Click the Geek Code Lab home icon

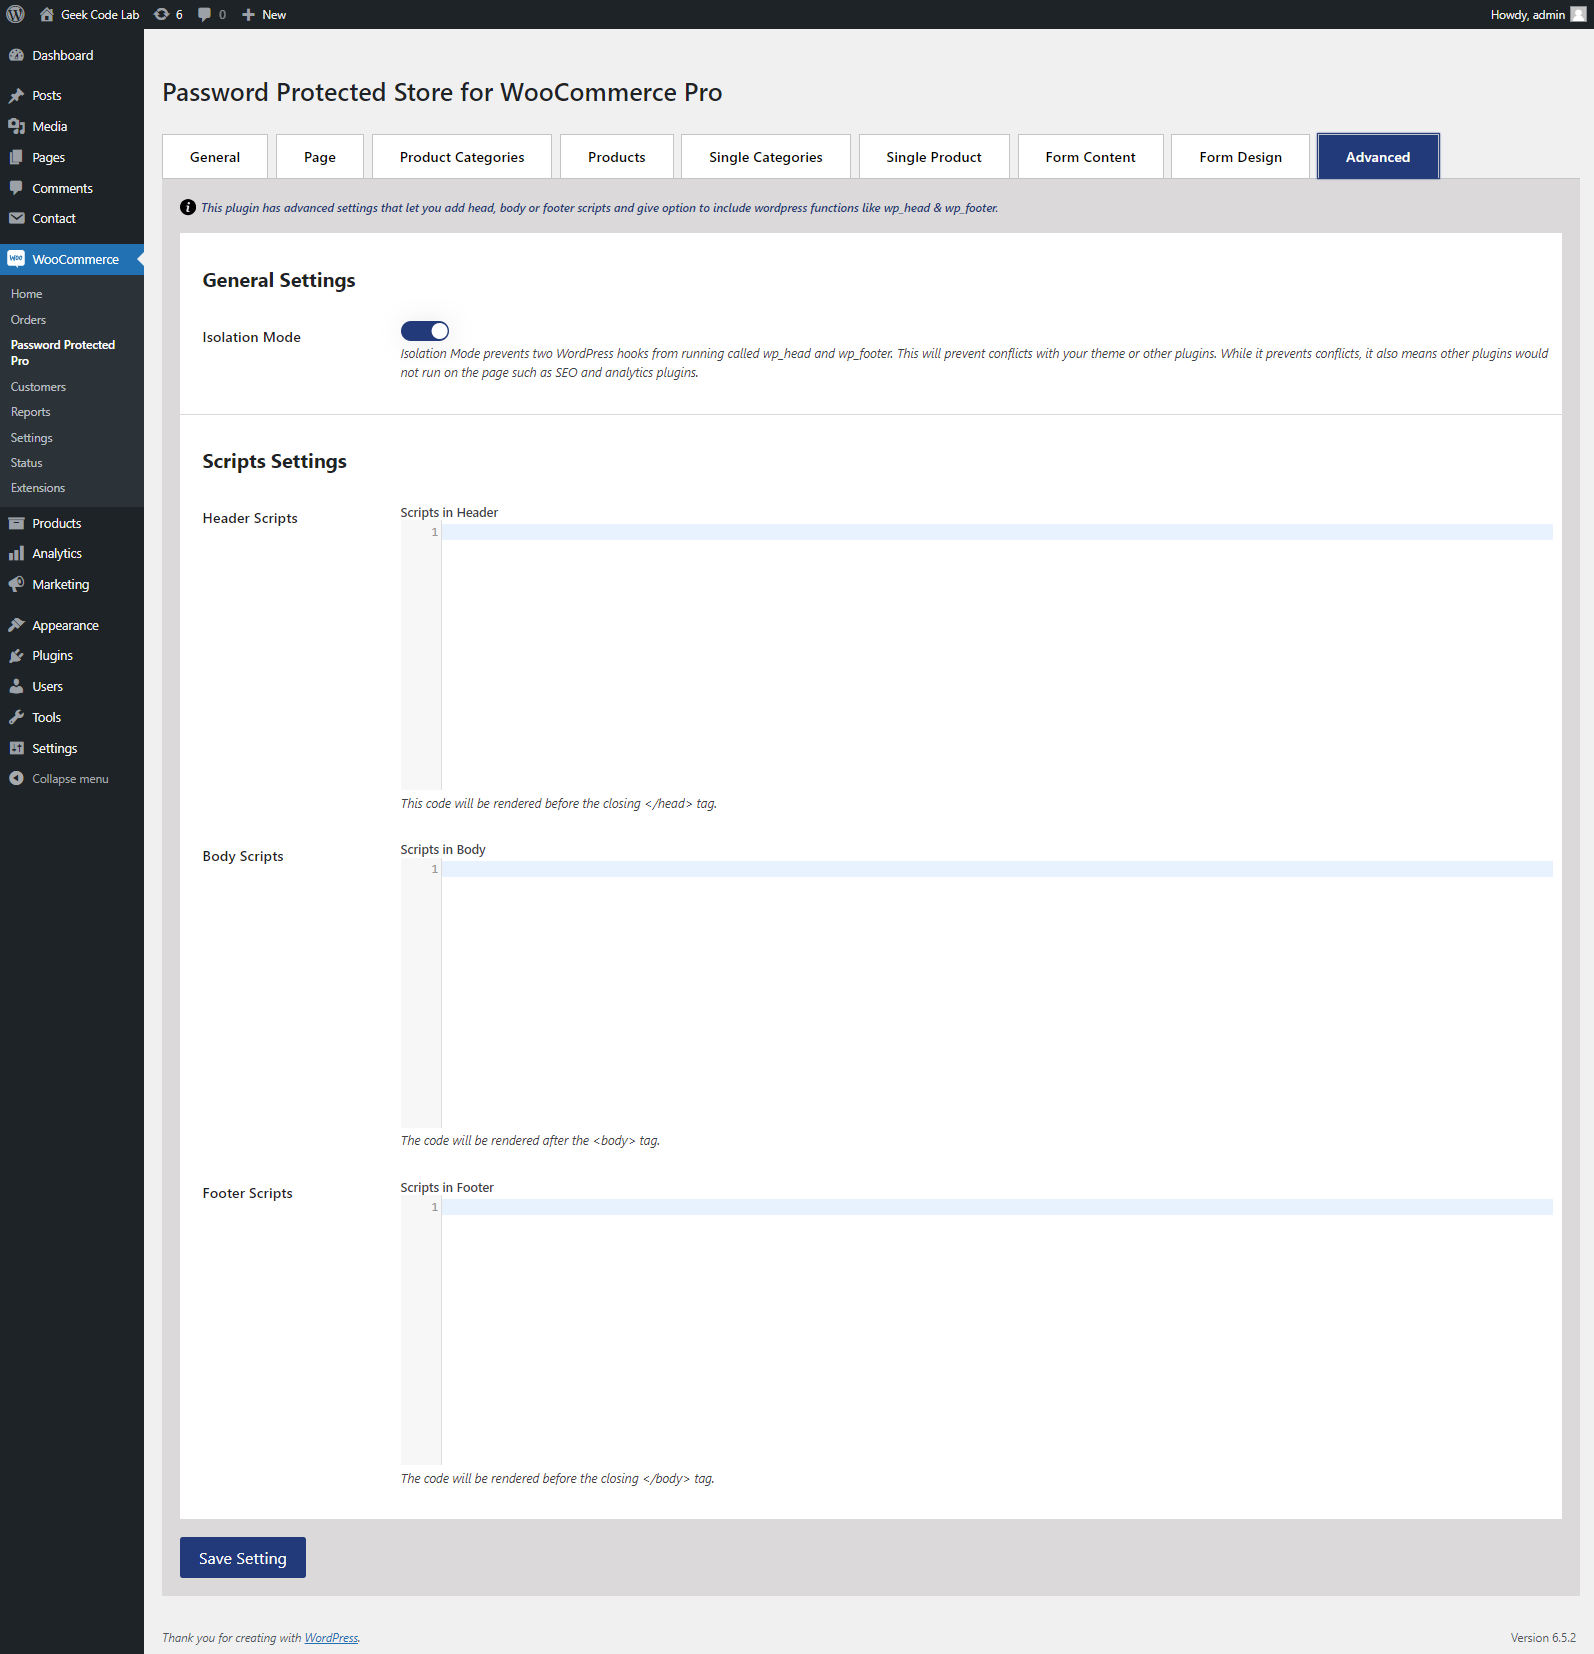[x=47, y=14]
